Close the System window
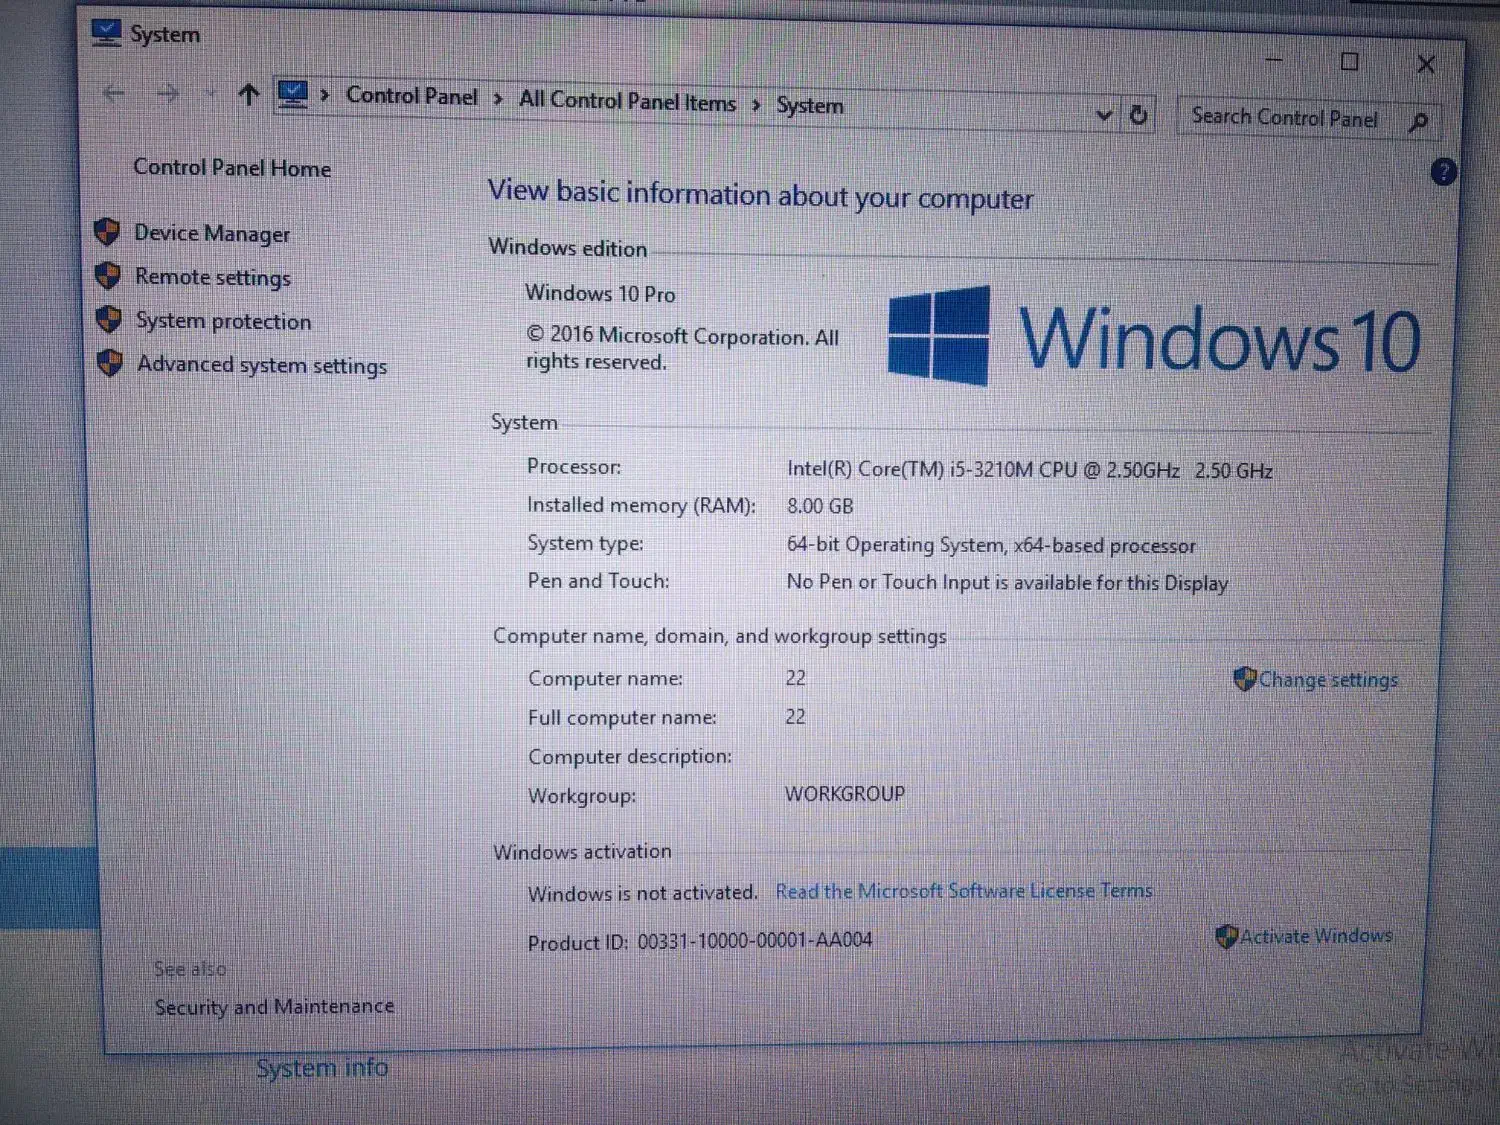 (x=1426, y=65)
